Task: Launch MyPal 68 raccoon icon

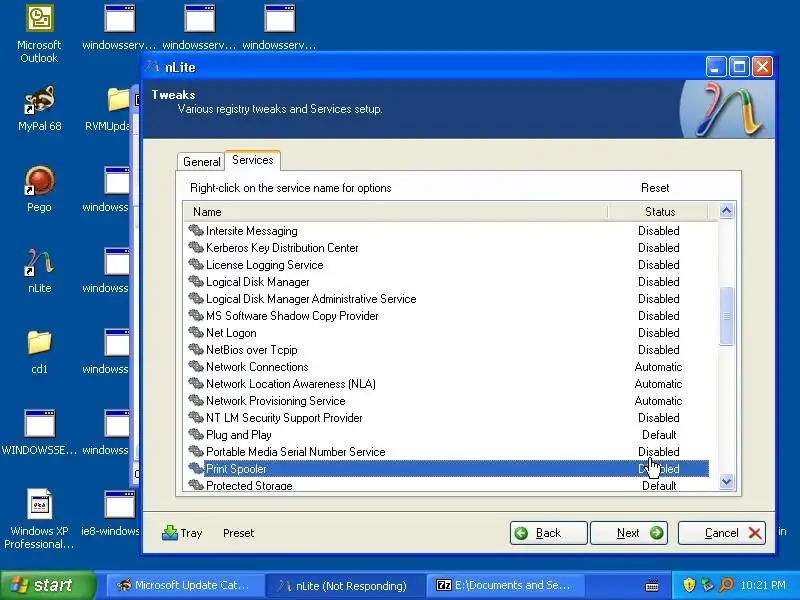Action: click(x=39, y=109)
